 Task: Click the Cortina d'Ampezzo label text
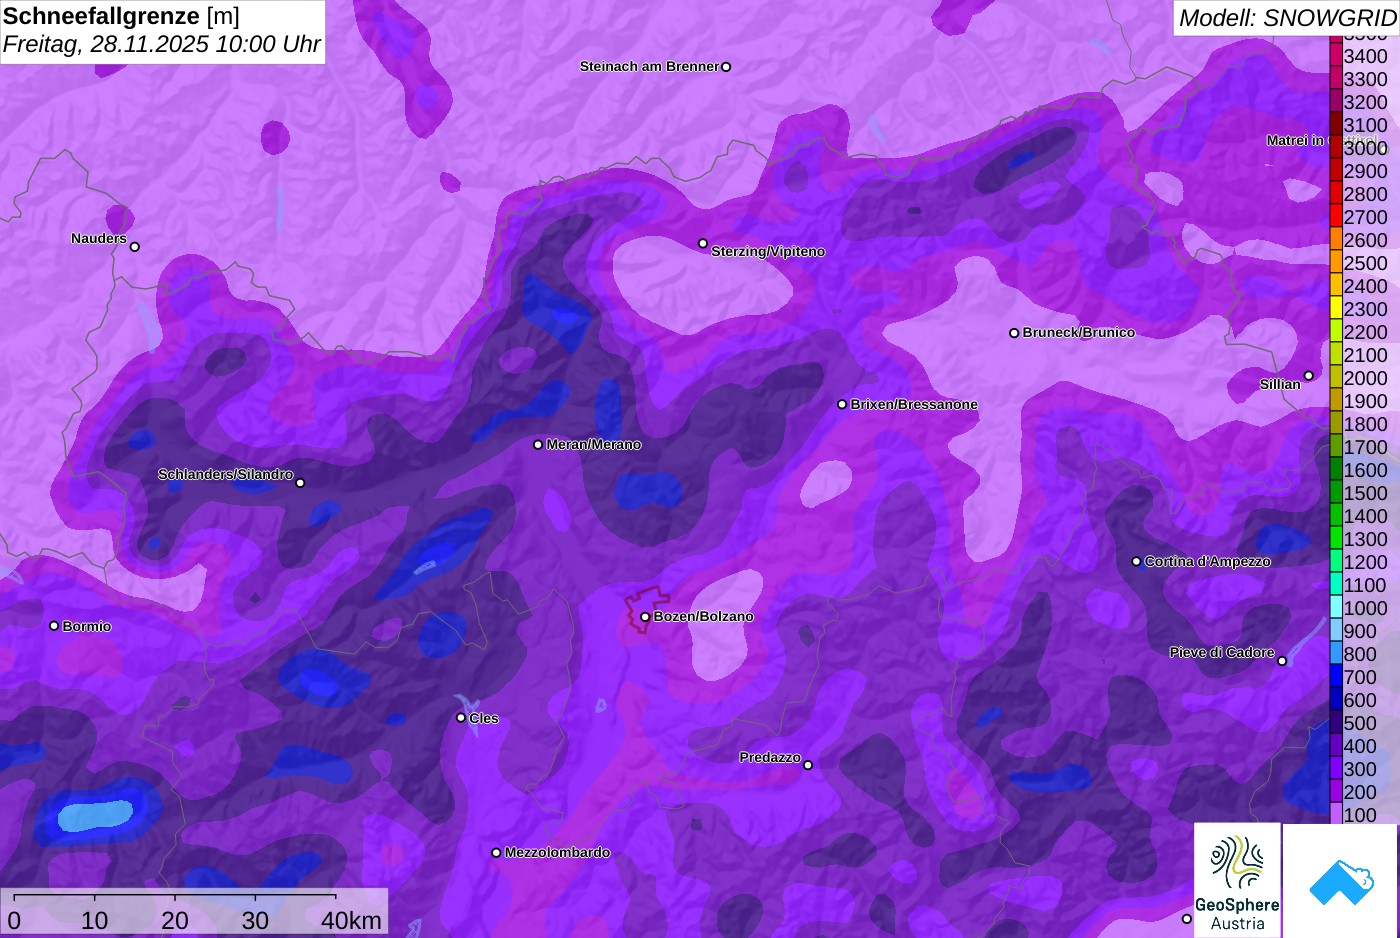point(1207,561)
